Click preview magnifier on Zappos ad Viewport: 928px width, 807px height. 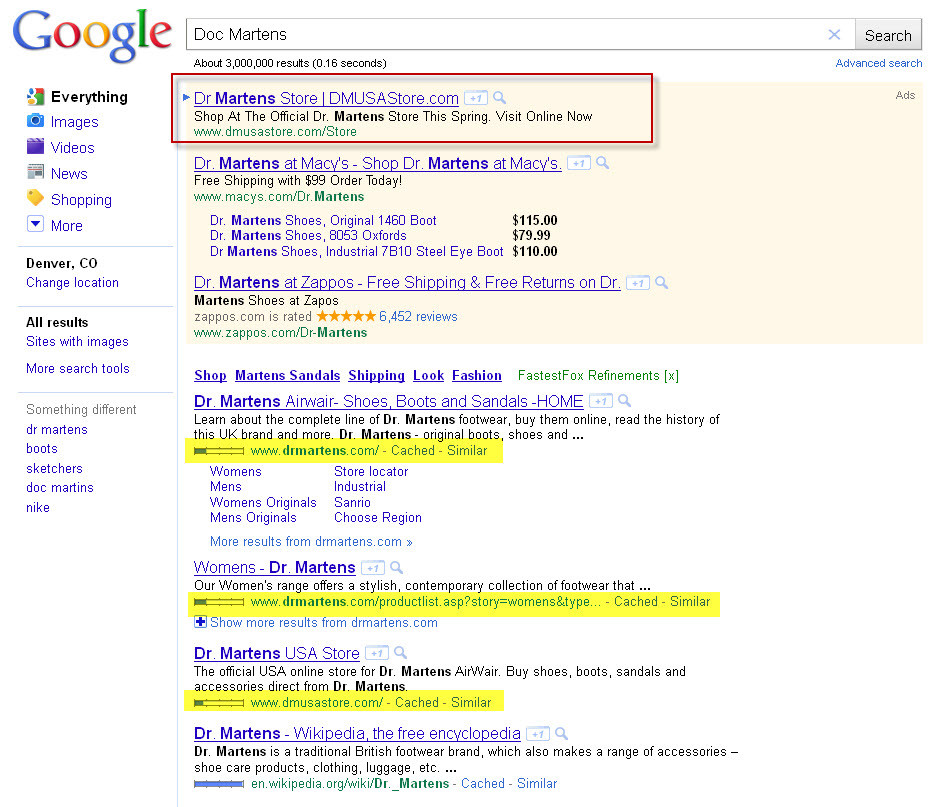662,283
